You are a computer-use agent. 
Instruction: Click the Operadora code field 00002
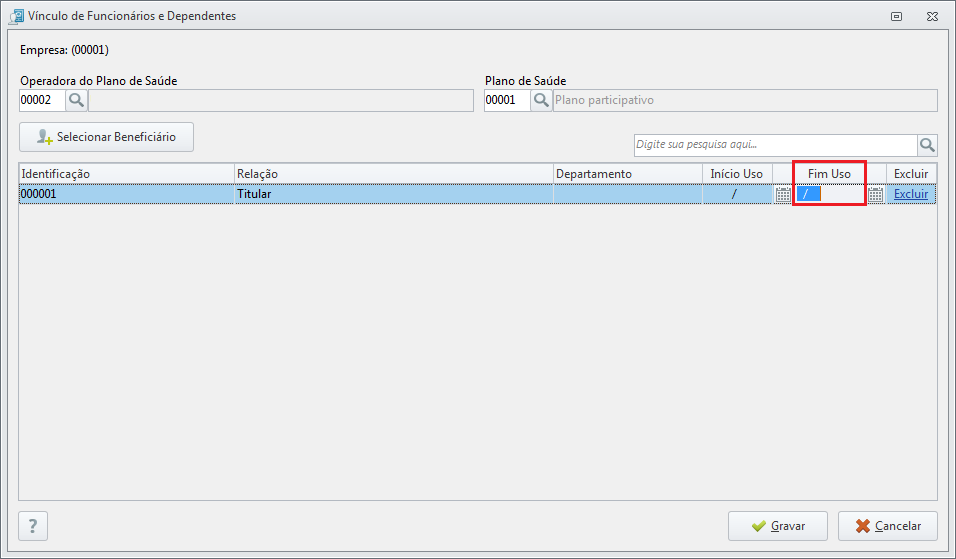pos(42,100)
